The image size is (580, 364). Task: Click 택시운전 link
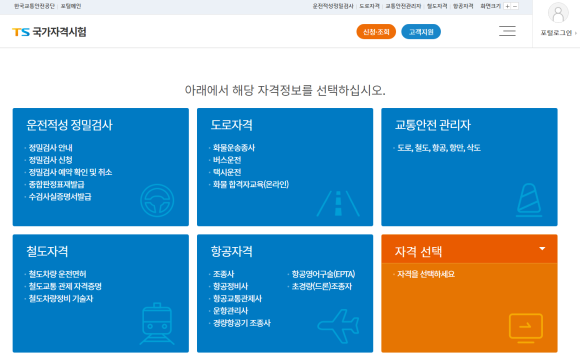point(227,172)
